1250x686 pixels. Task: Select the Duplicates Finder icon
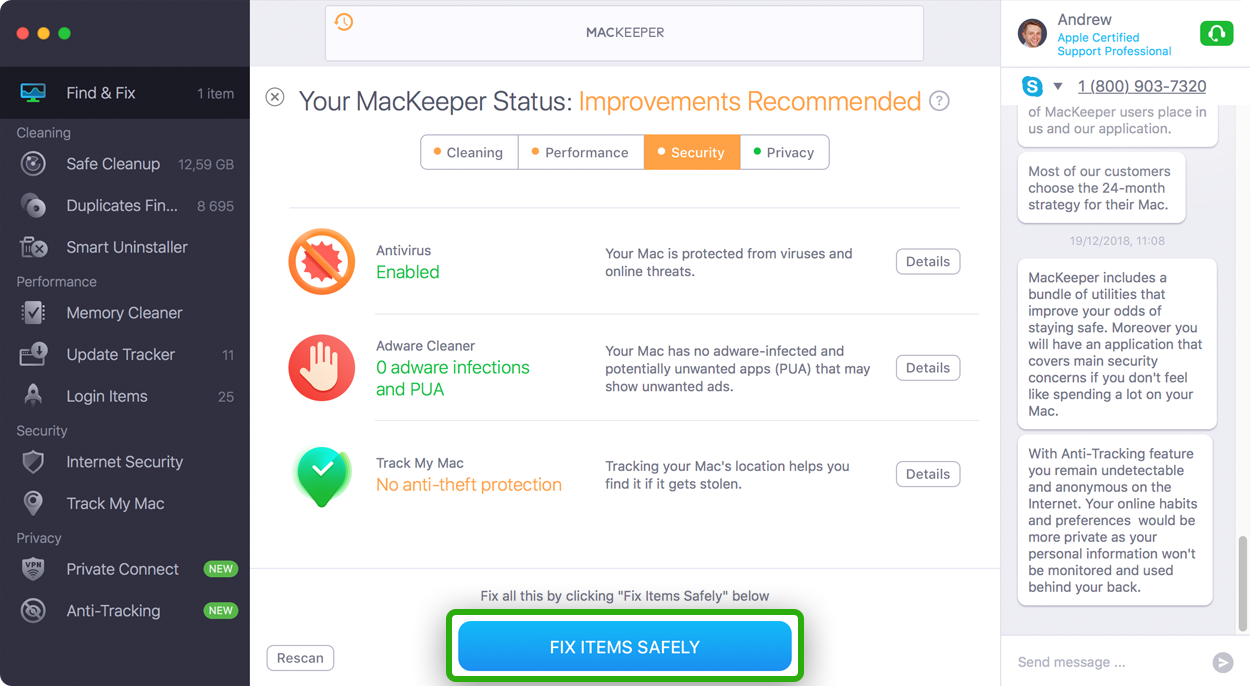coord(33,206)
